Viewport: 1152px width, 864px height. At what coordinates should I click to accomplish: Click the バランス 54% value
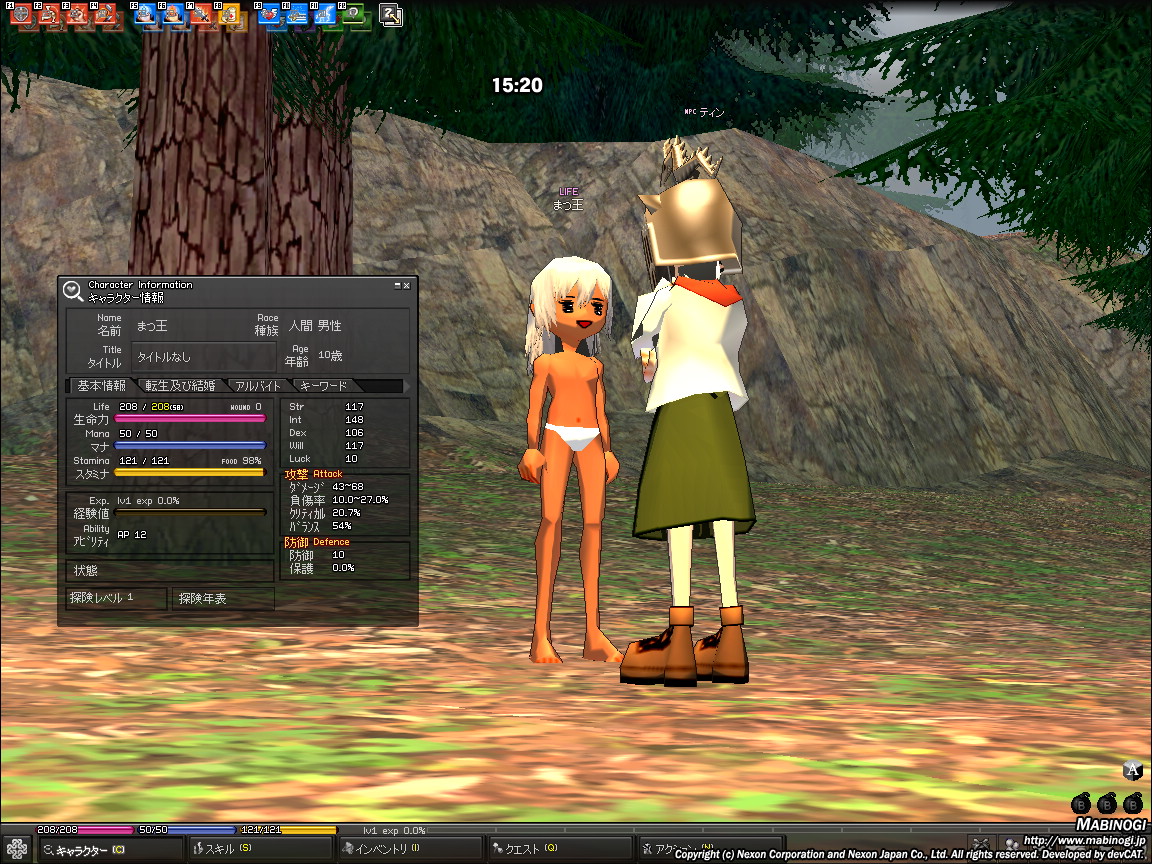click(342, 526)
